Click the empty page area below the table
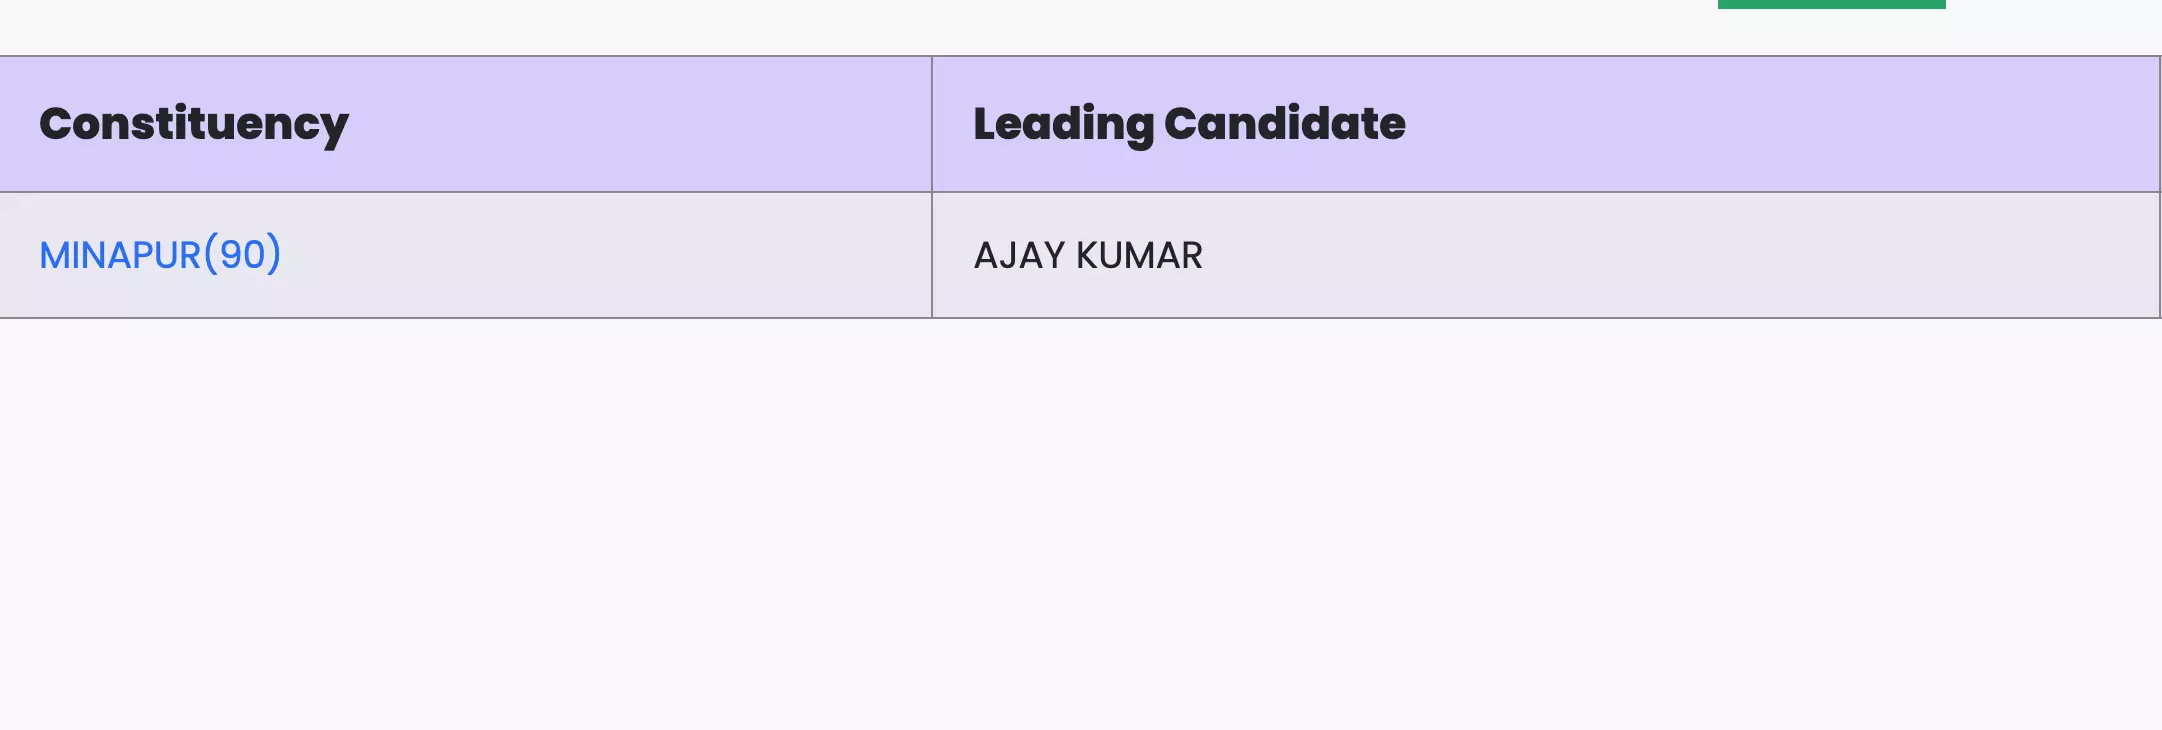Image resolution: width=2162 pixels, height=730 pixels. pos(1080,520)
